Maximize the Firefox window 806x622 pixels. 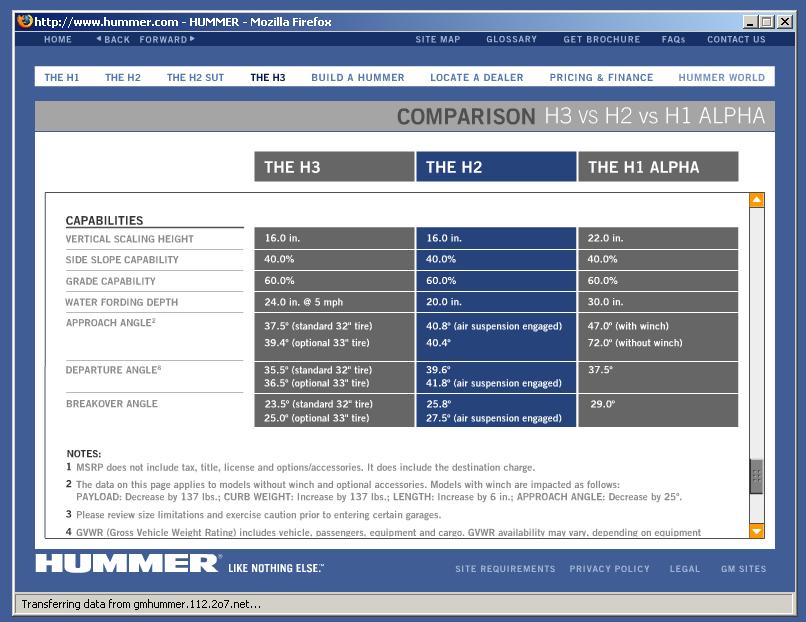(767, 22)
